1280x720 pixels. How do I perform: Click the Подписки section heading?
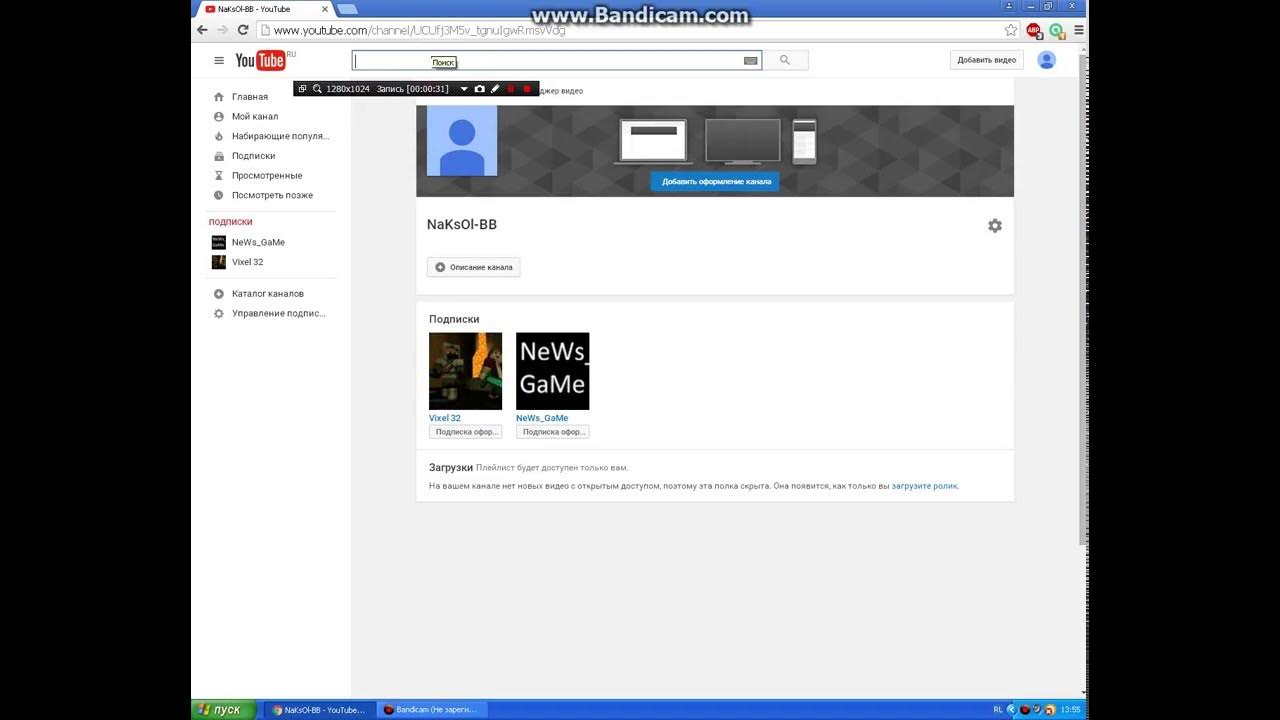coord(454,320)
